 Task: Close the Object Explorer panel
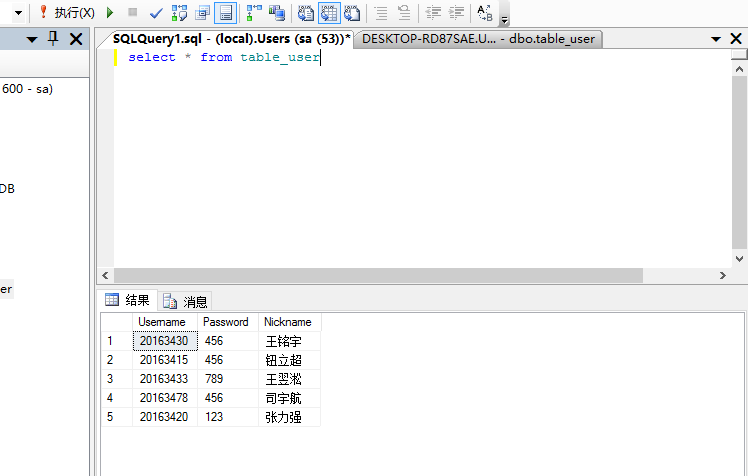point(76,39)
